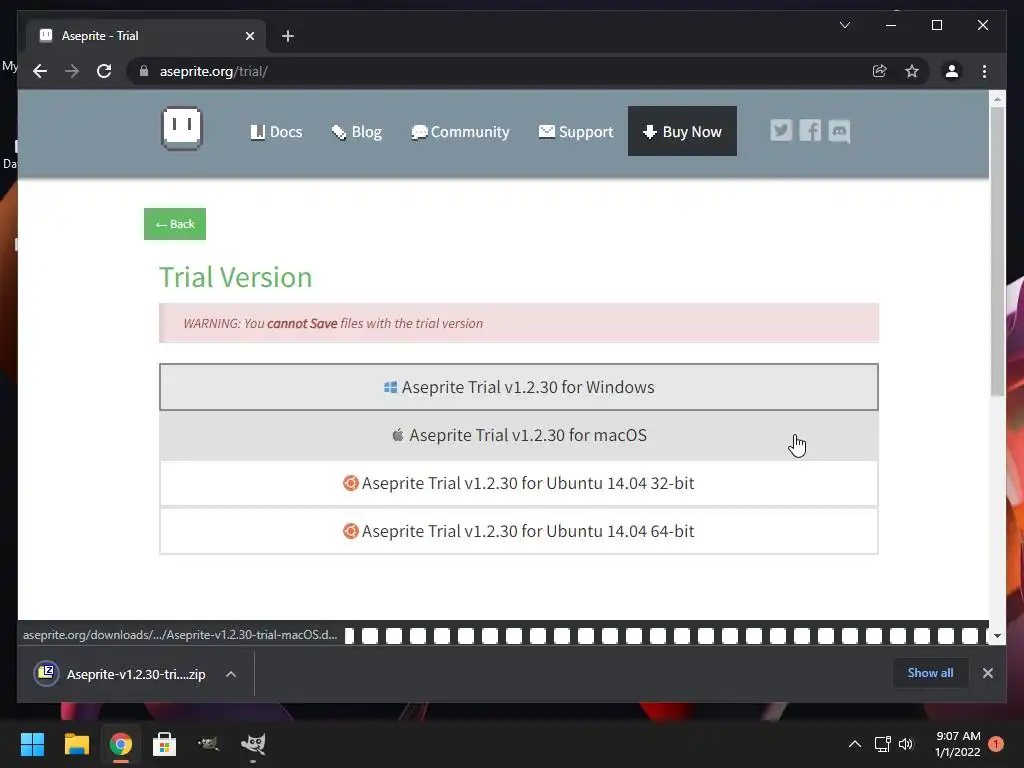
Task: Open a new browser tab
Action: [287, 36]
